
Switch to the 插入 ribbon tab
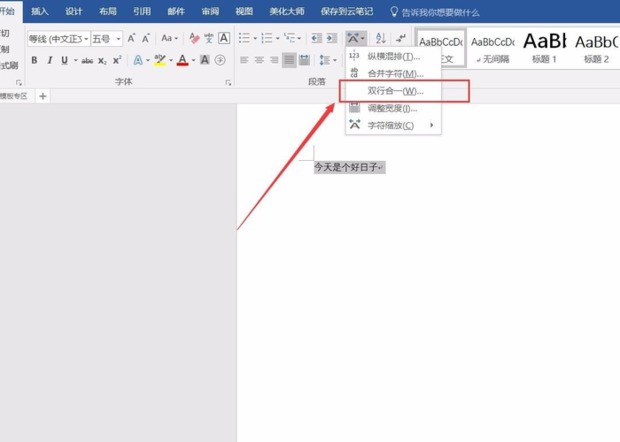coord(39,12)
